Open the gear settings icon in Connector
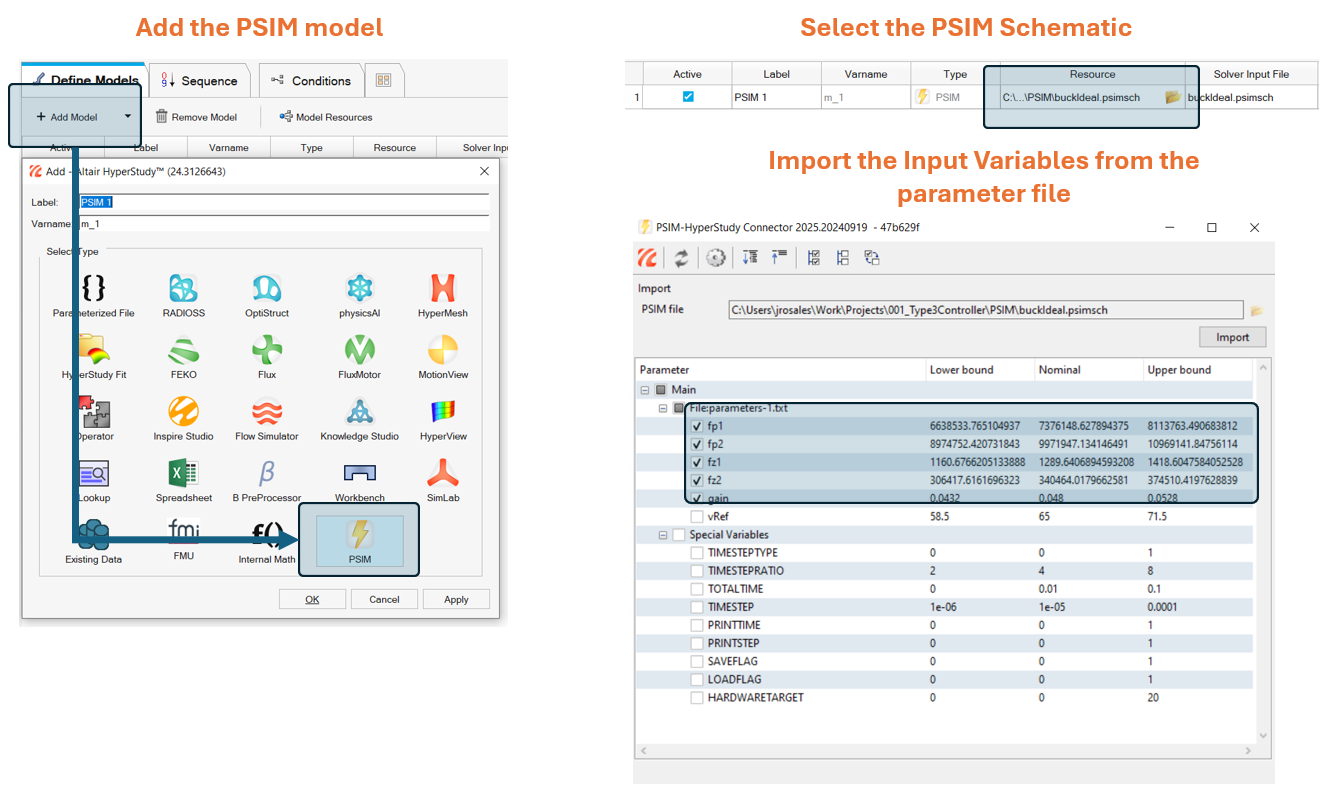This screenshot has width=1342, height=785. [x=716, y=258]
